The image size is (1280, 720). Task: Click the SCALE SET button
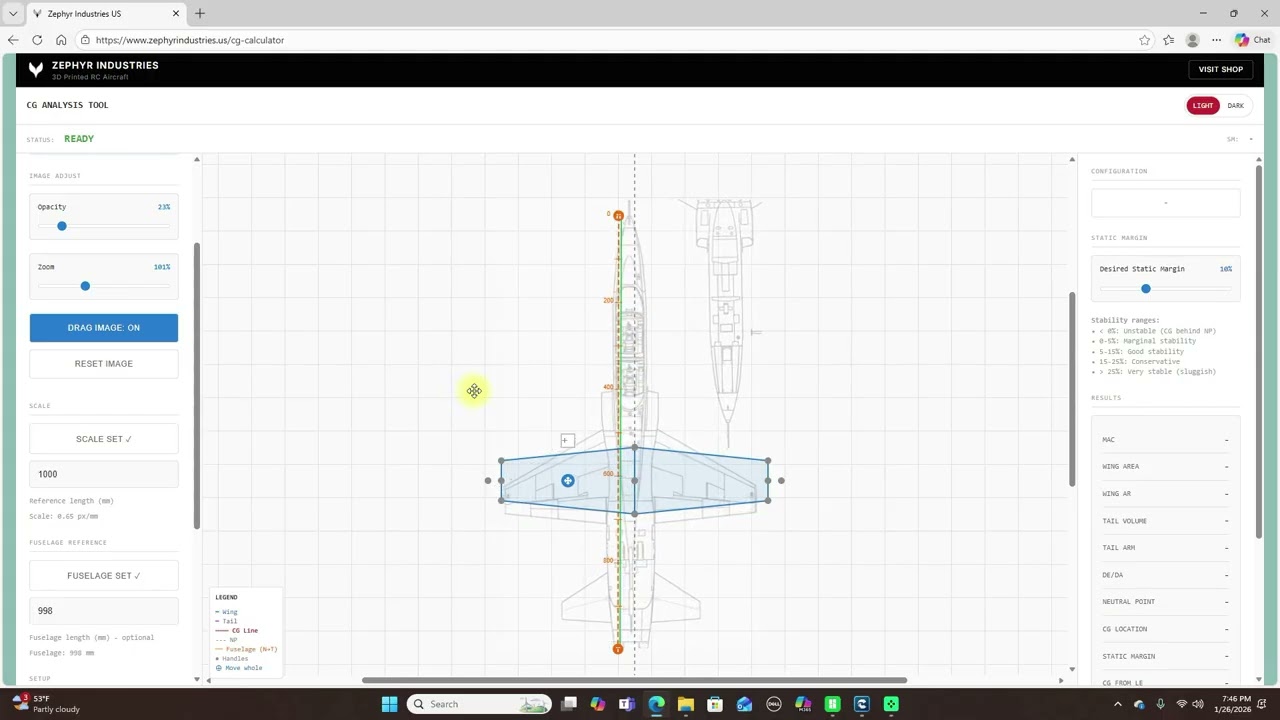tap(104, 439)
